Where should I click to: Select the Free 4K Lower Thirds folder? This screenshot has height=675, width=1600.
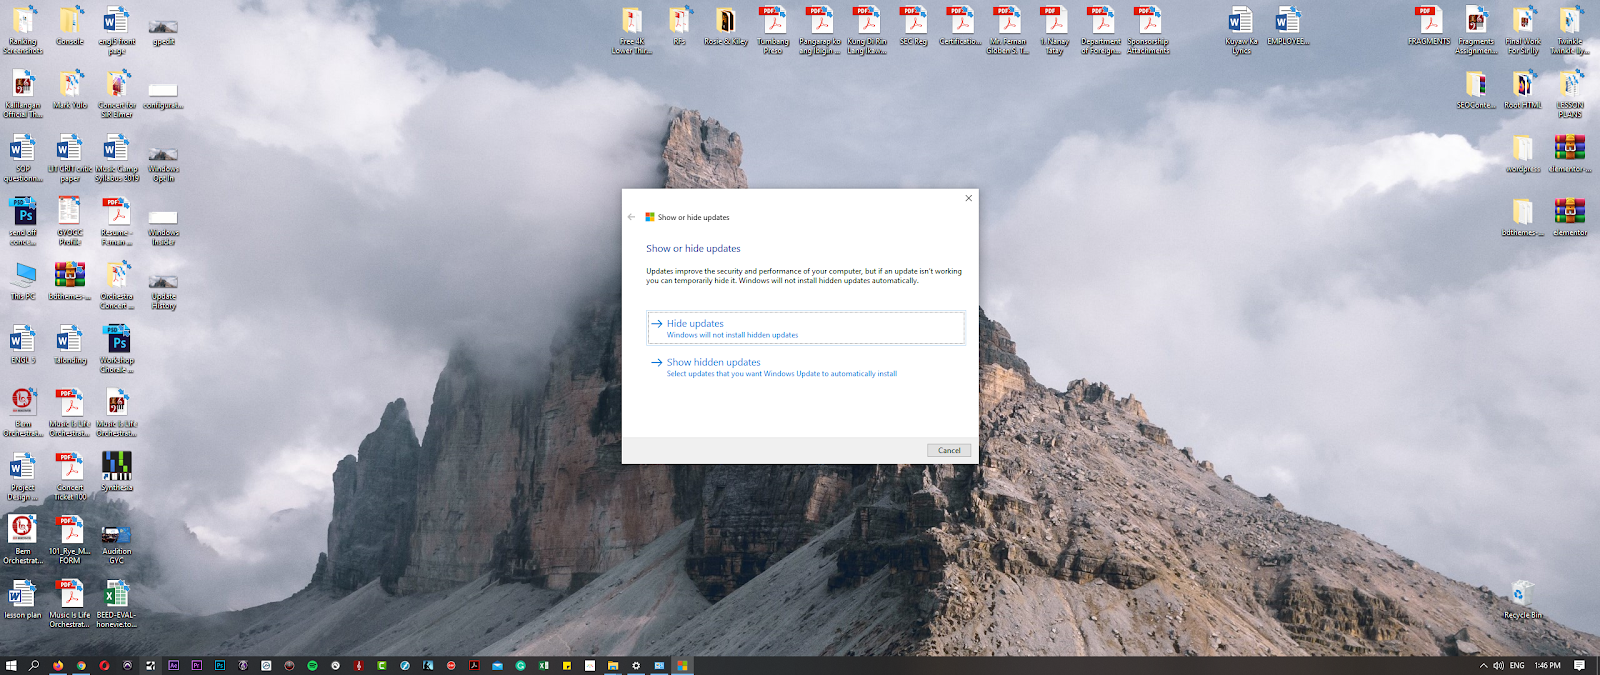632,30
